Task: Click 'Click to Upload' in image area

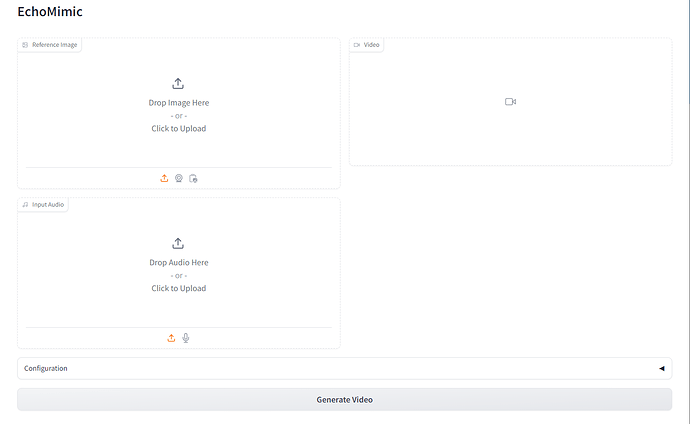Action: click(x=179, y=128)
